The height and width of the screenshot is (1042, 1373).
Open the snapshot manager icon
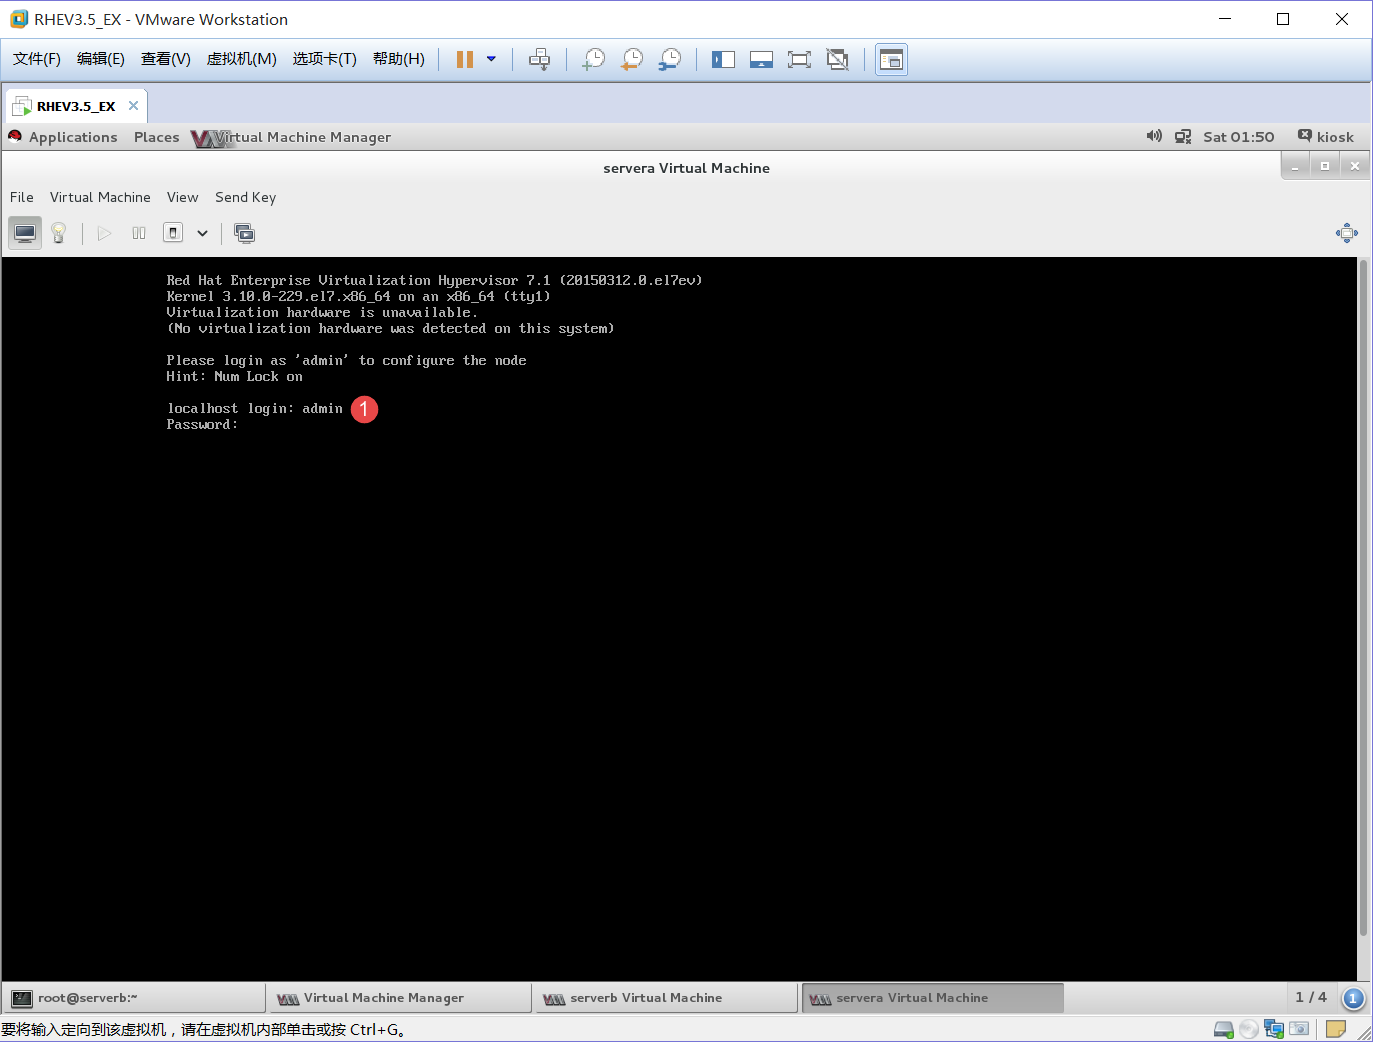670,59
